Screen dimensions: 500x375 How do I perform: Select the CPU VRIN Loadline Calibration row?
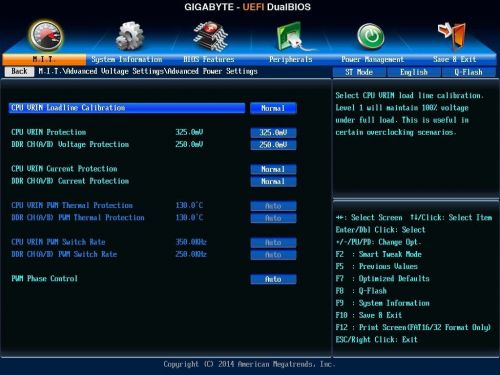[x=127, y=108]
